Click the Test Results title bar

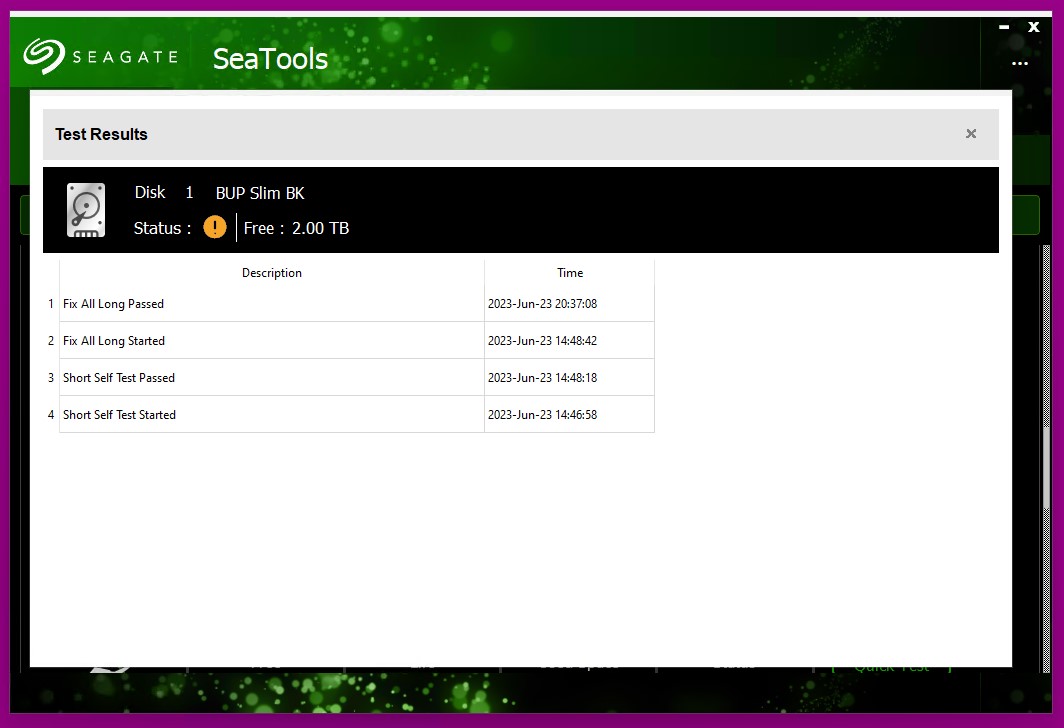click(x=500, y=134)
